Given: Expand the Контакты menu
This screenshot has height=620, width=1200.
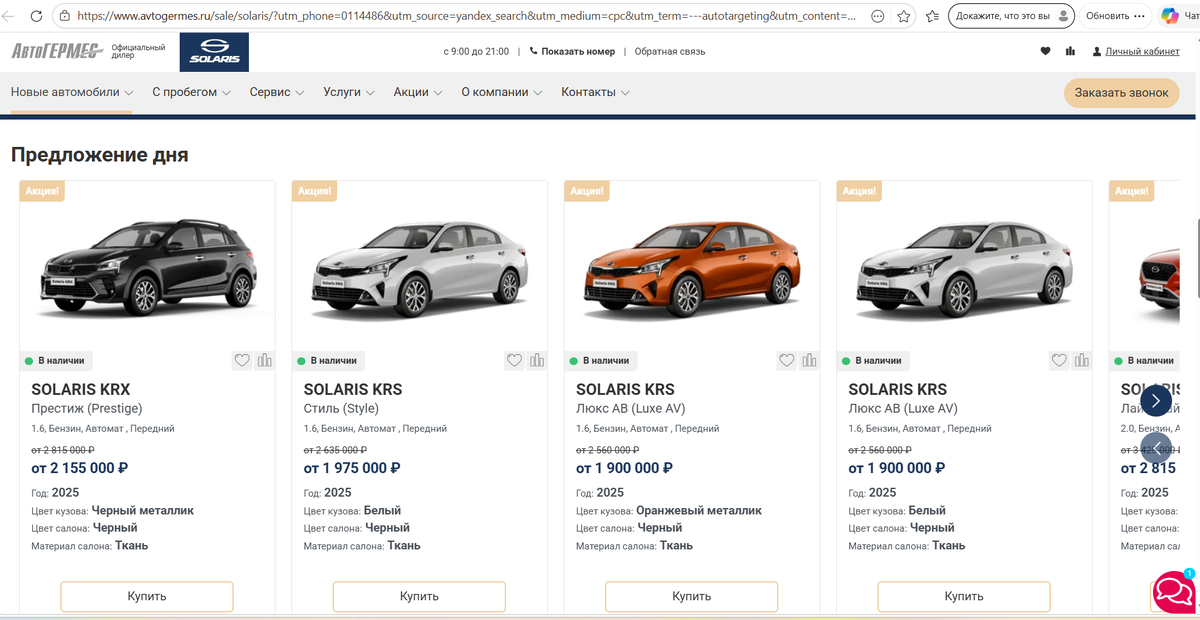Looking at the screenshot, I should 595,92.
